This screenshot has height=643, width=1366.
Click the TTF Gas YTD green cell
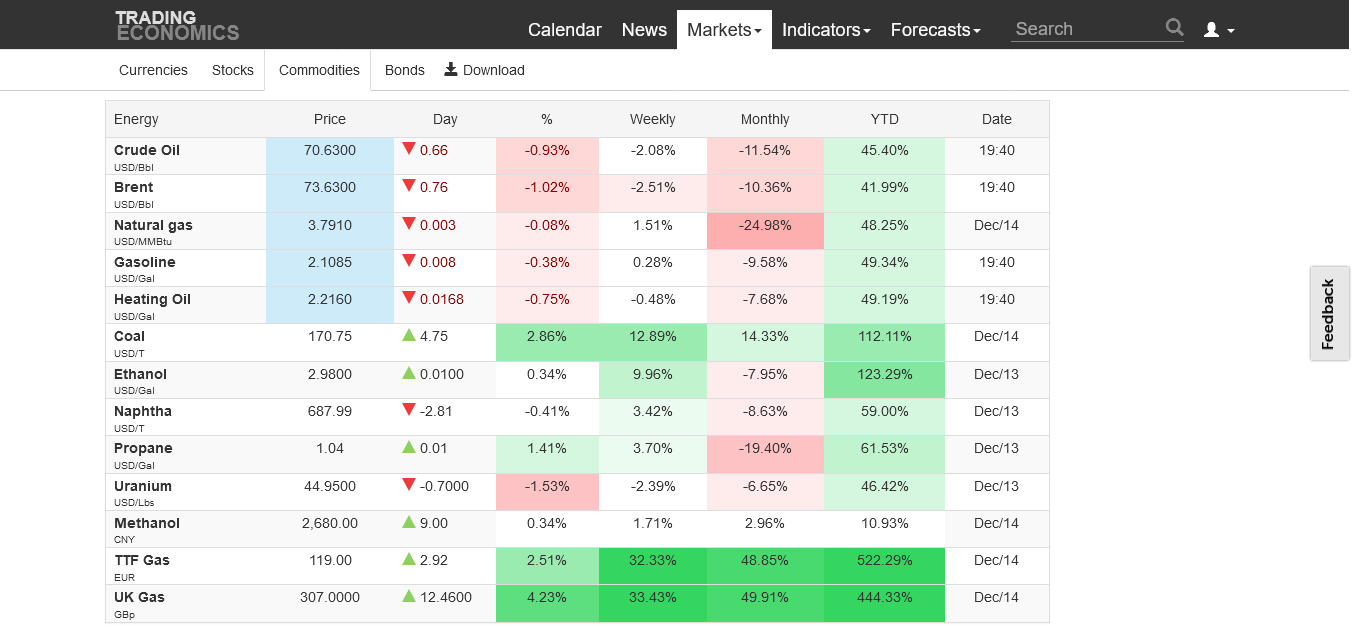(884, 560)
